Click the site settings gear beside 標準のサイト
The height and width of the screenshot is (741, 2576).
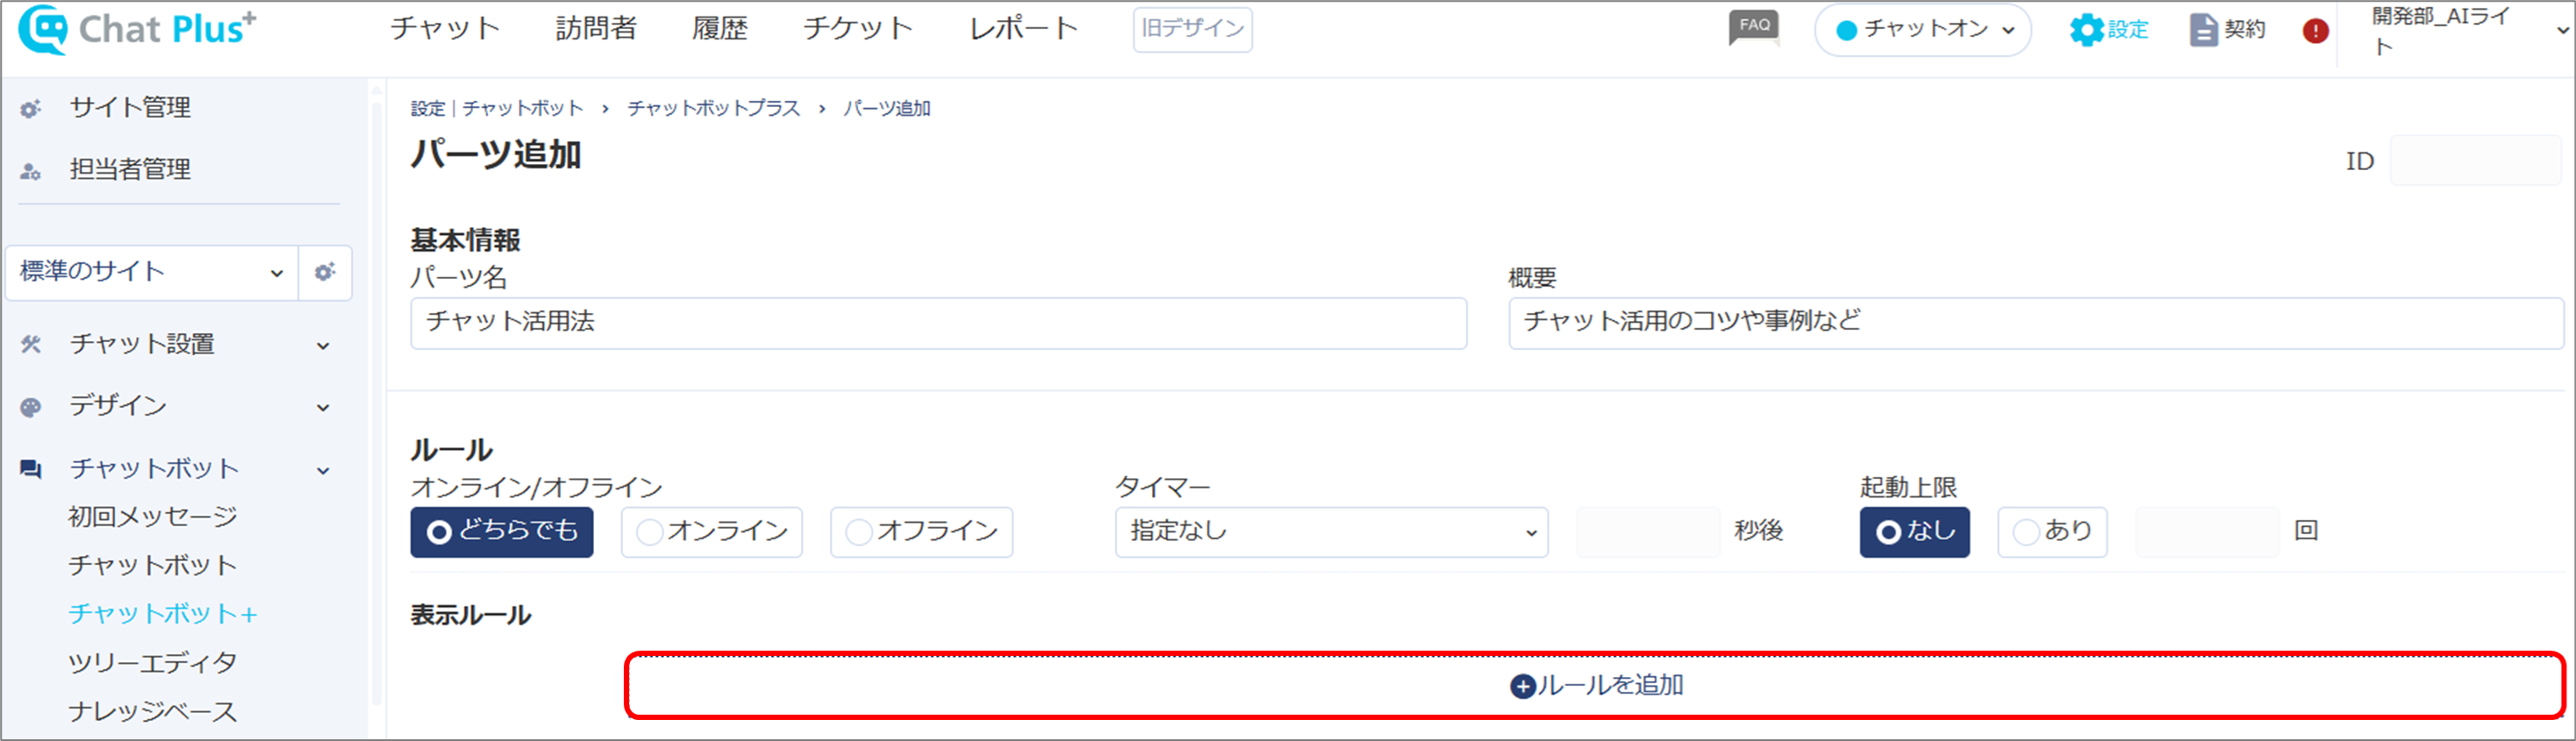[x=325, y=272]
